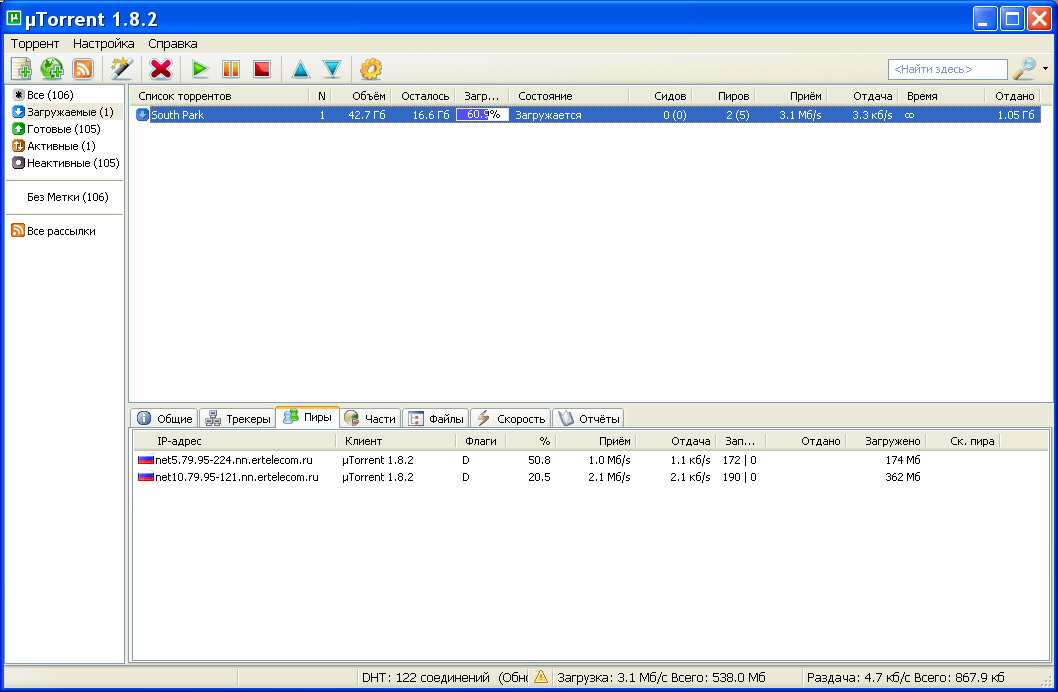1058x692 pixels.
Task: Click the South Park download progress bar
Action: [x=482, y=115]
